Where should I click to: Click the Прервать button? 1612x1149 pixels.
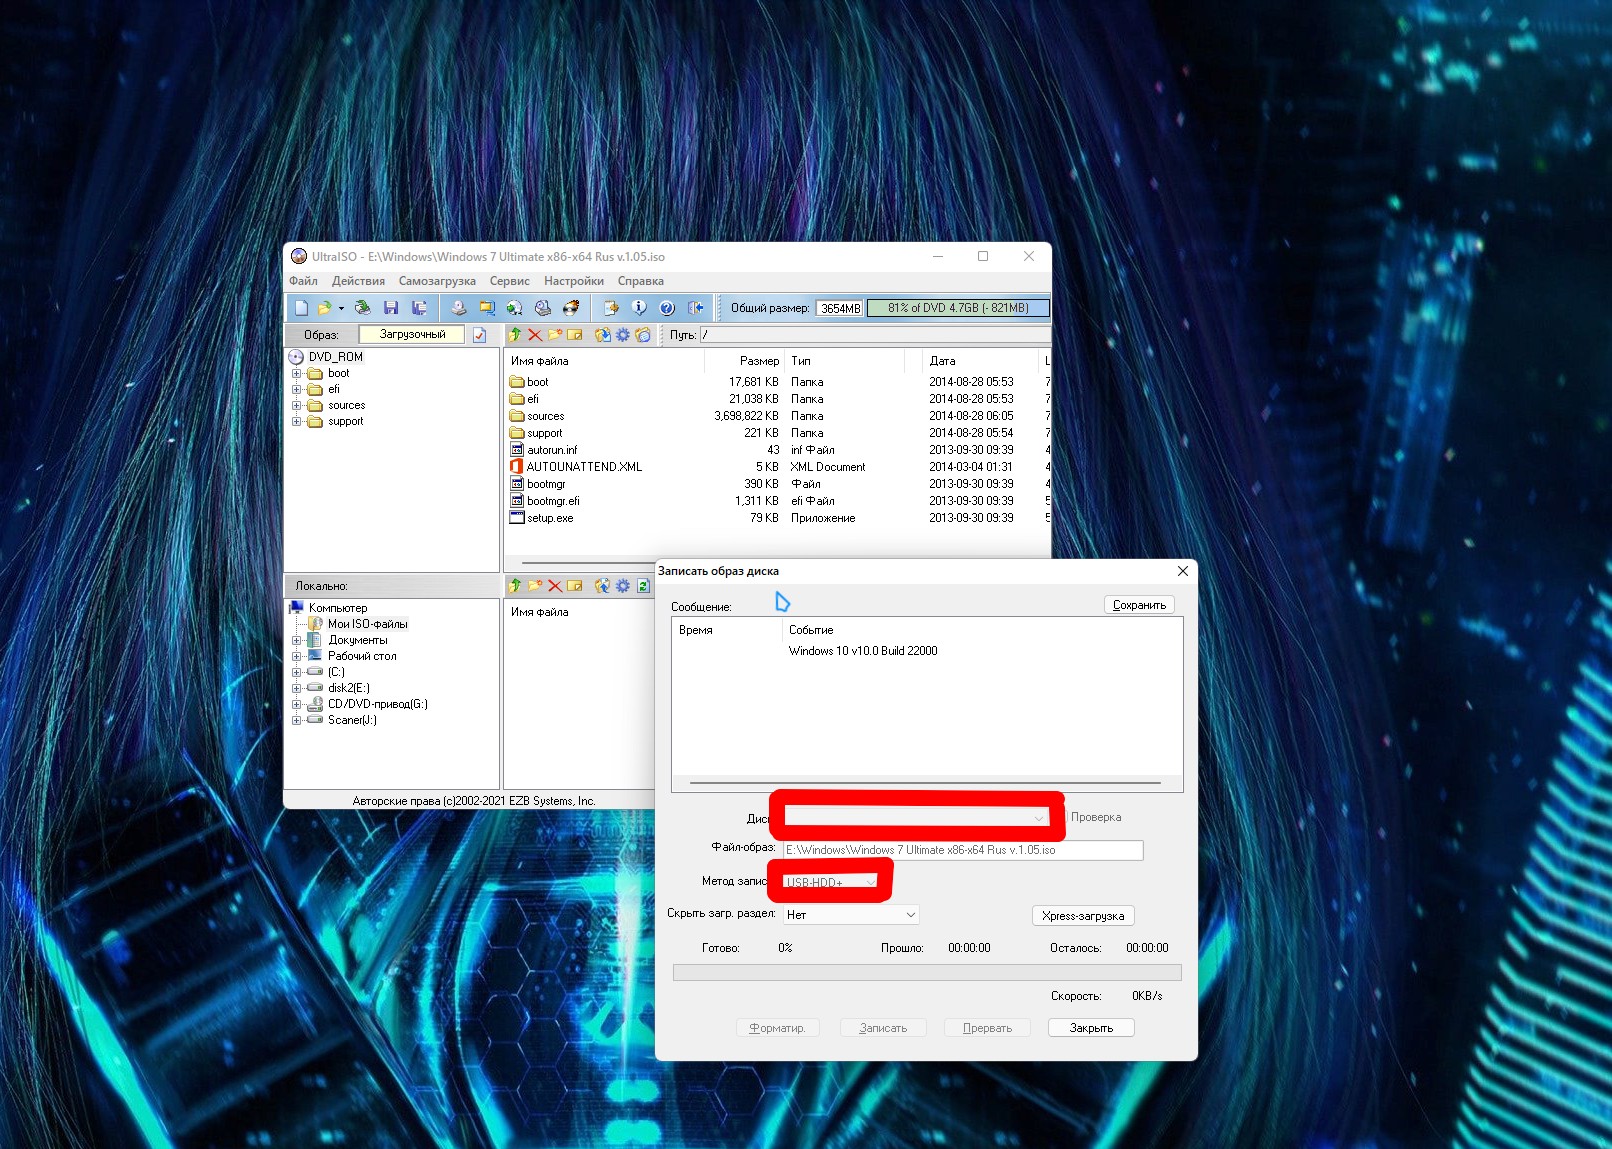[x=987, y=1028]
